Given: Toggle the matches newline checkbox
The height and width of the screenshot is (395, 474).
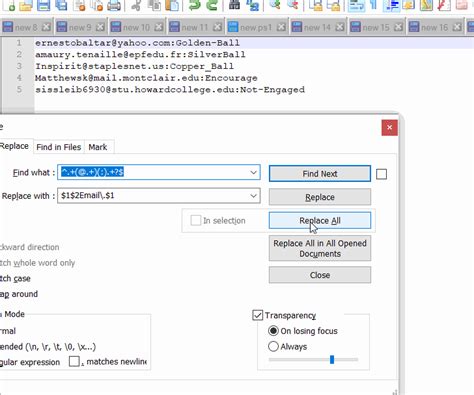Looking at the screenshot, I should pos(74,361).
